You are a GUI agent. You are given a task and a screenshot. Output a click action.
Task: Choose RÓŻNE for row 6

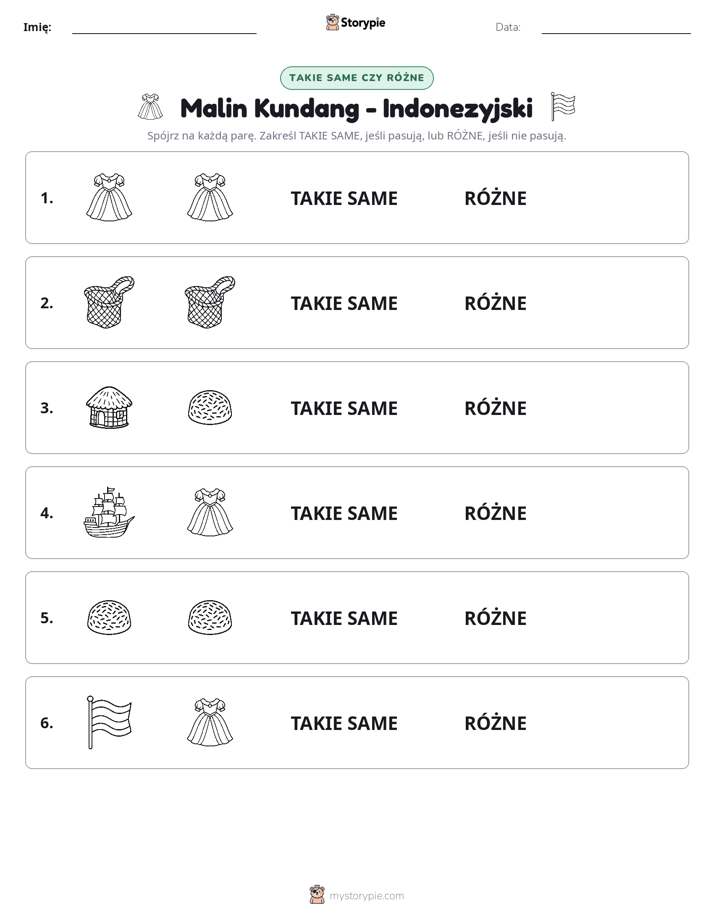coord(495,722)
